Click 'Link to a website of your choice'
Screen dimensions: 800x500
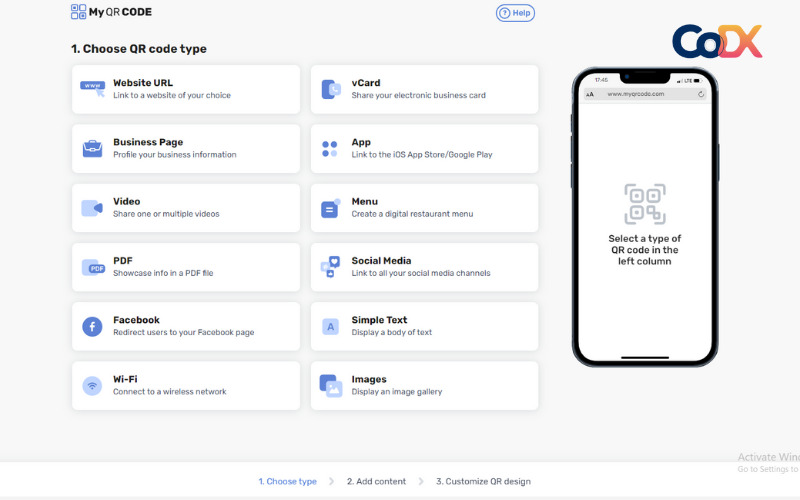172,95
